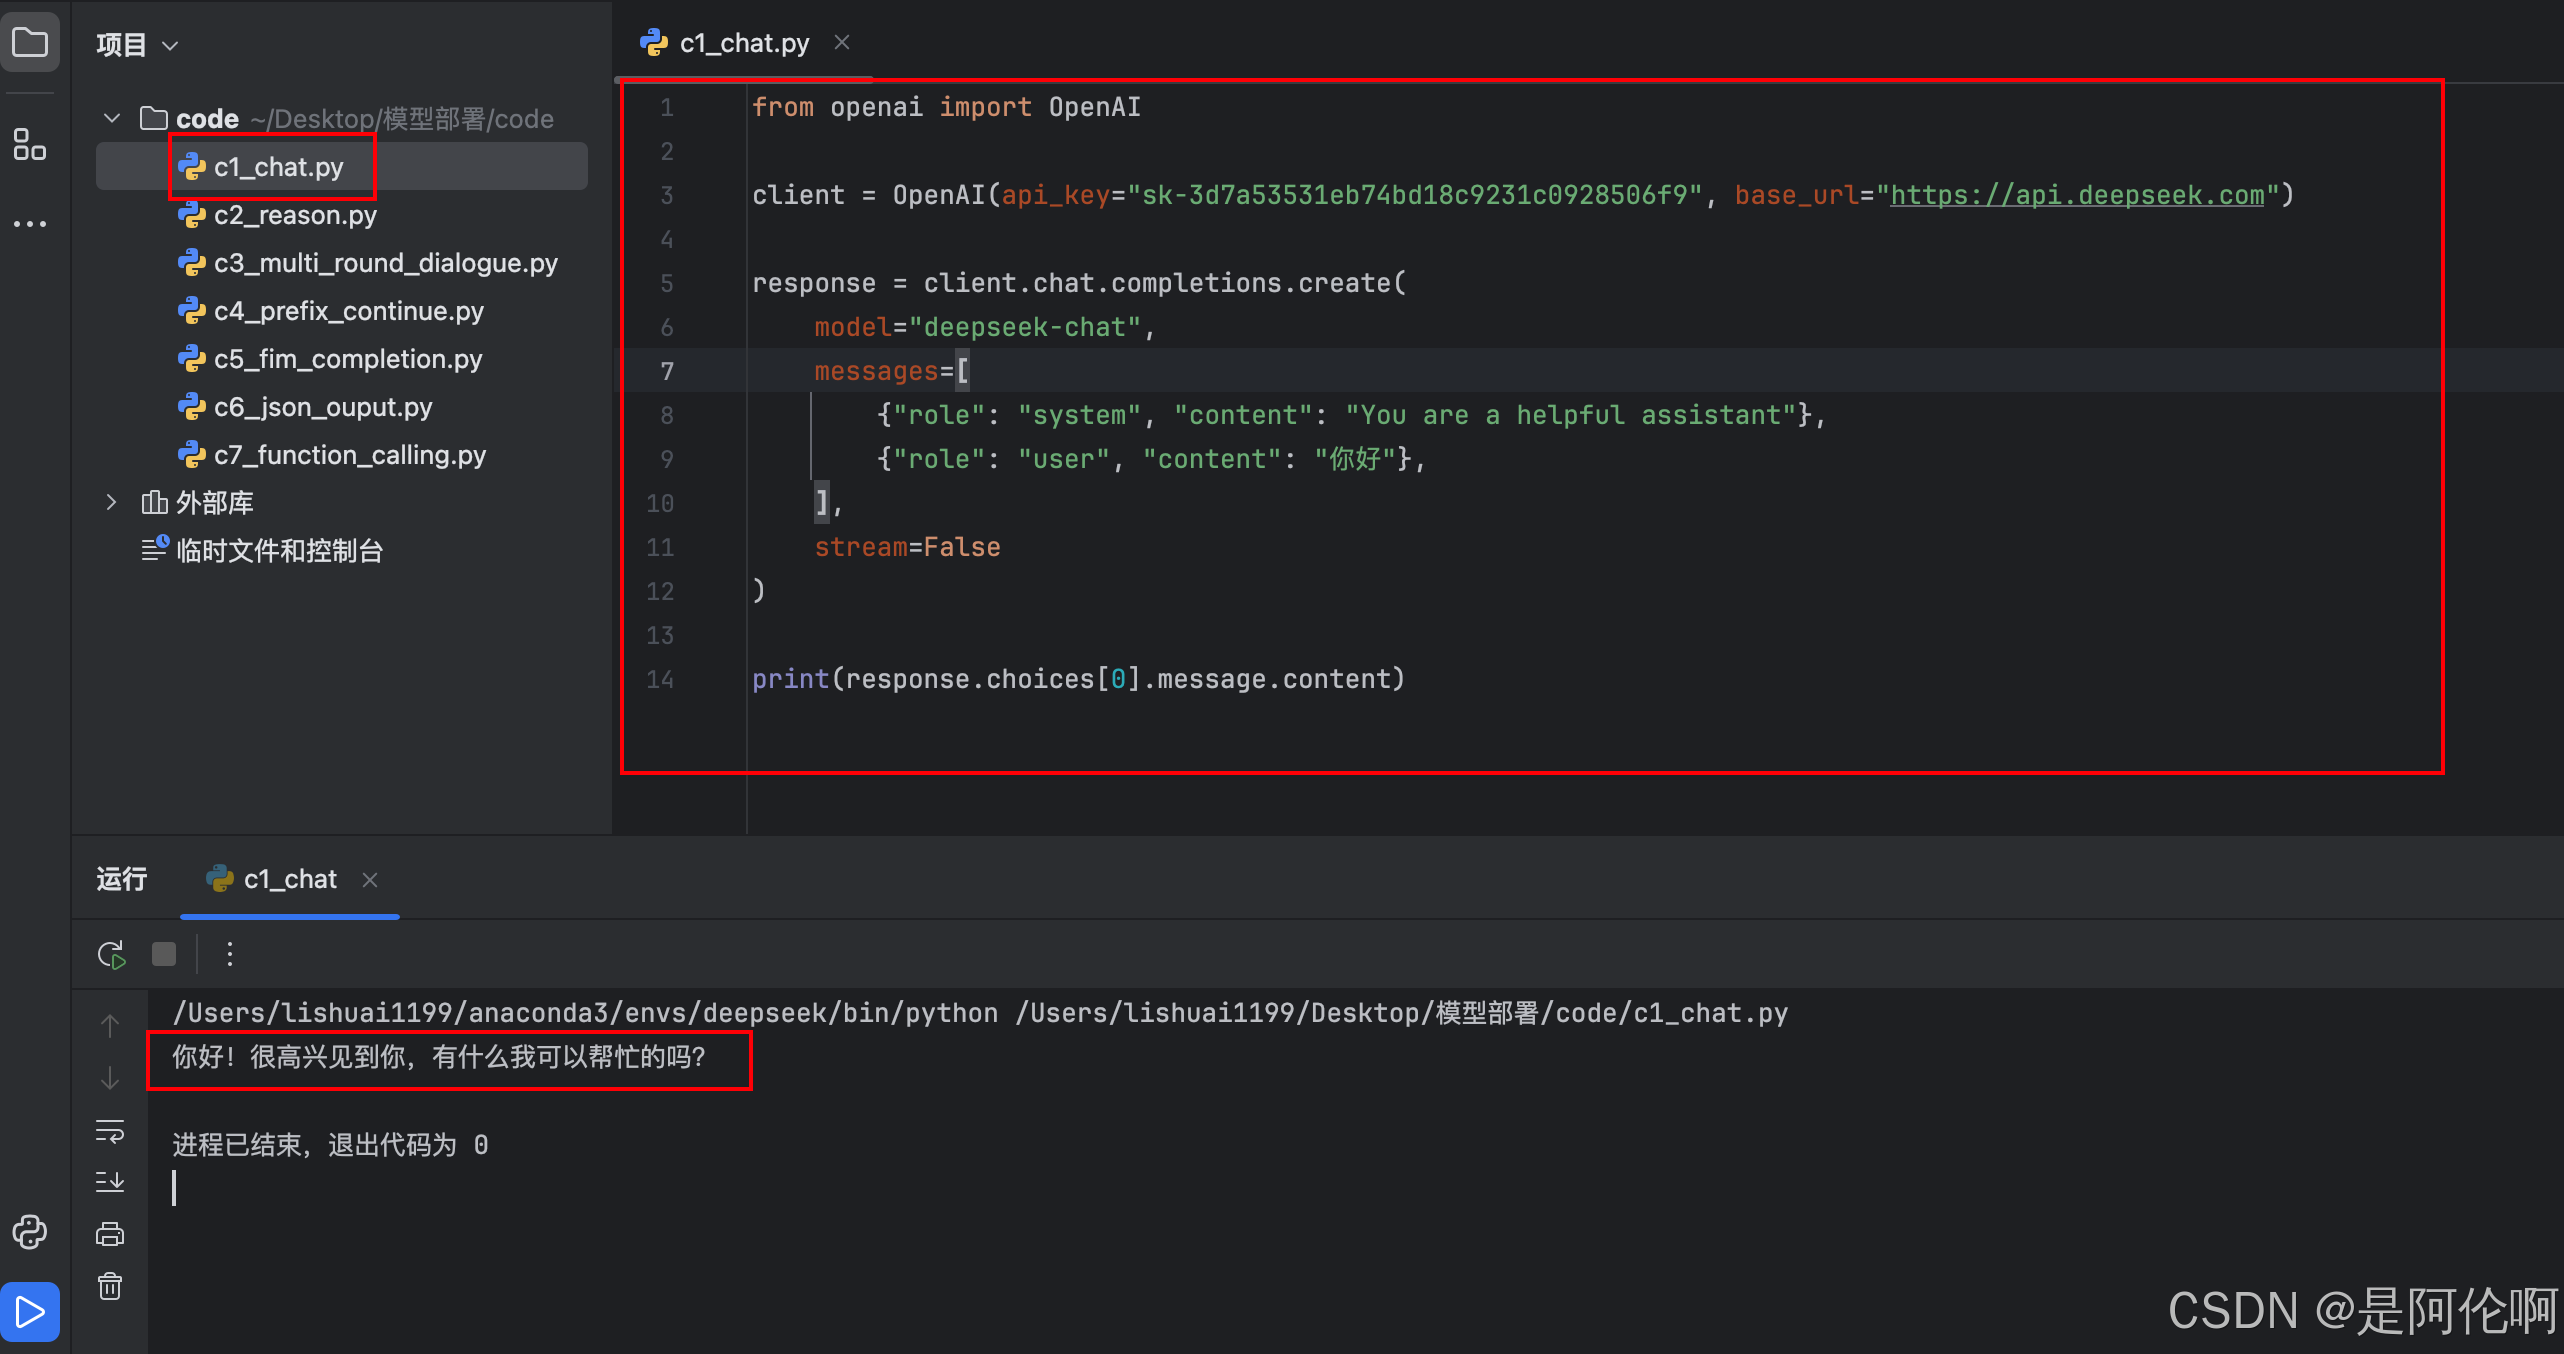The height and width of the screenshot is (1354, 2564).
Task: Click the Rerun c1_chat icon
Action: [x=111, y=955]
